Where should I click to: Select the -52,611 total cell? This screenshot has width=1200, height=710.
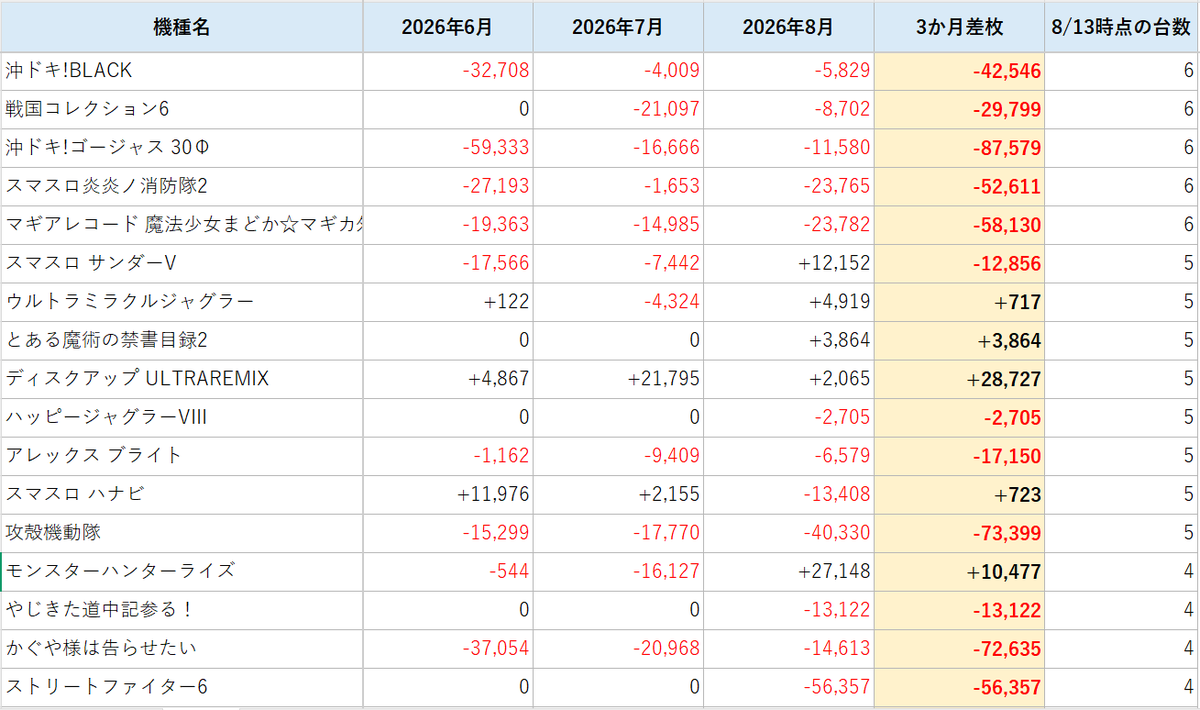pyautogui.click(x=960, y=186)
